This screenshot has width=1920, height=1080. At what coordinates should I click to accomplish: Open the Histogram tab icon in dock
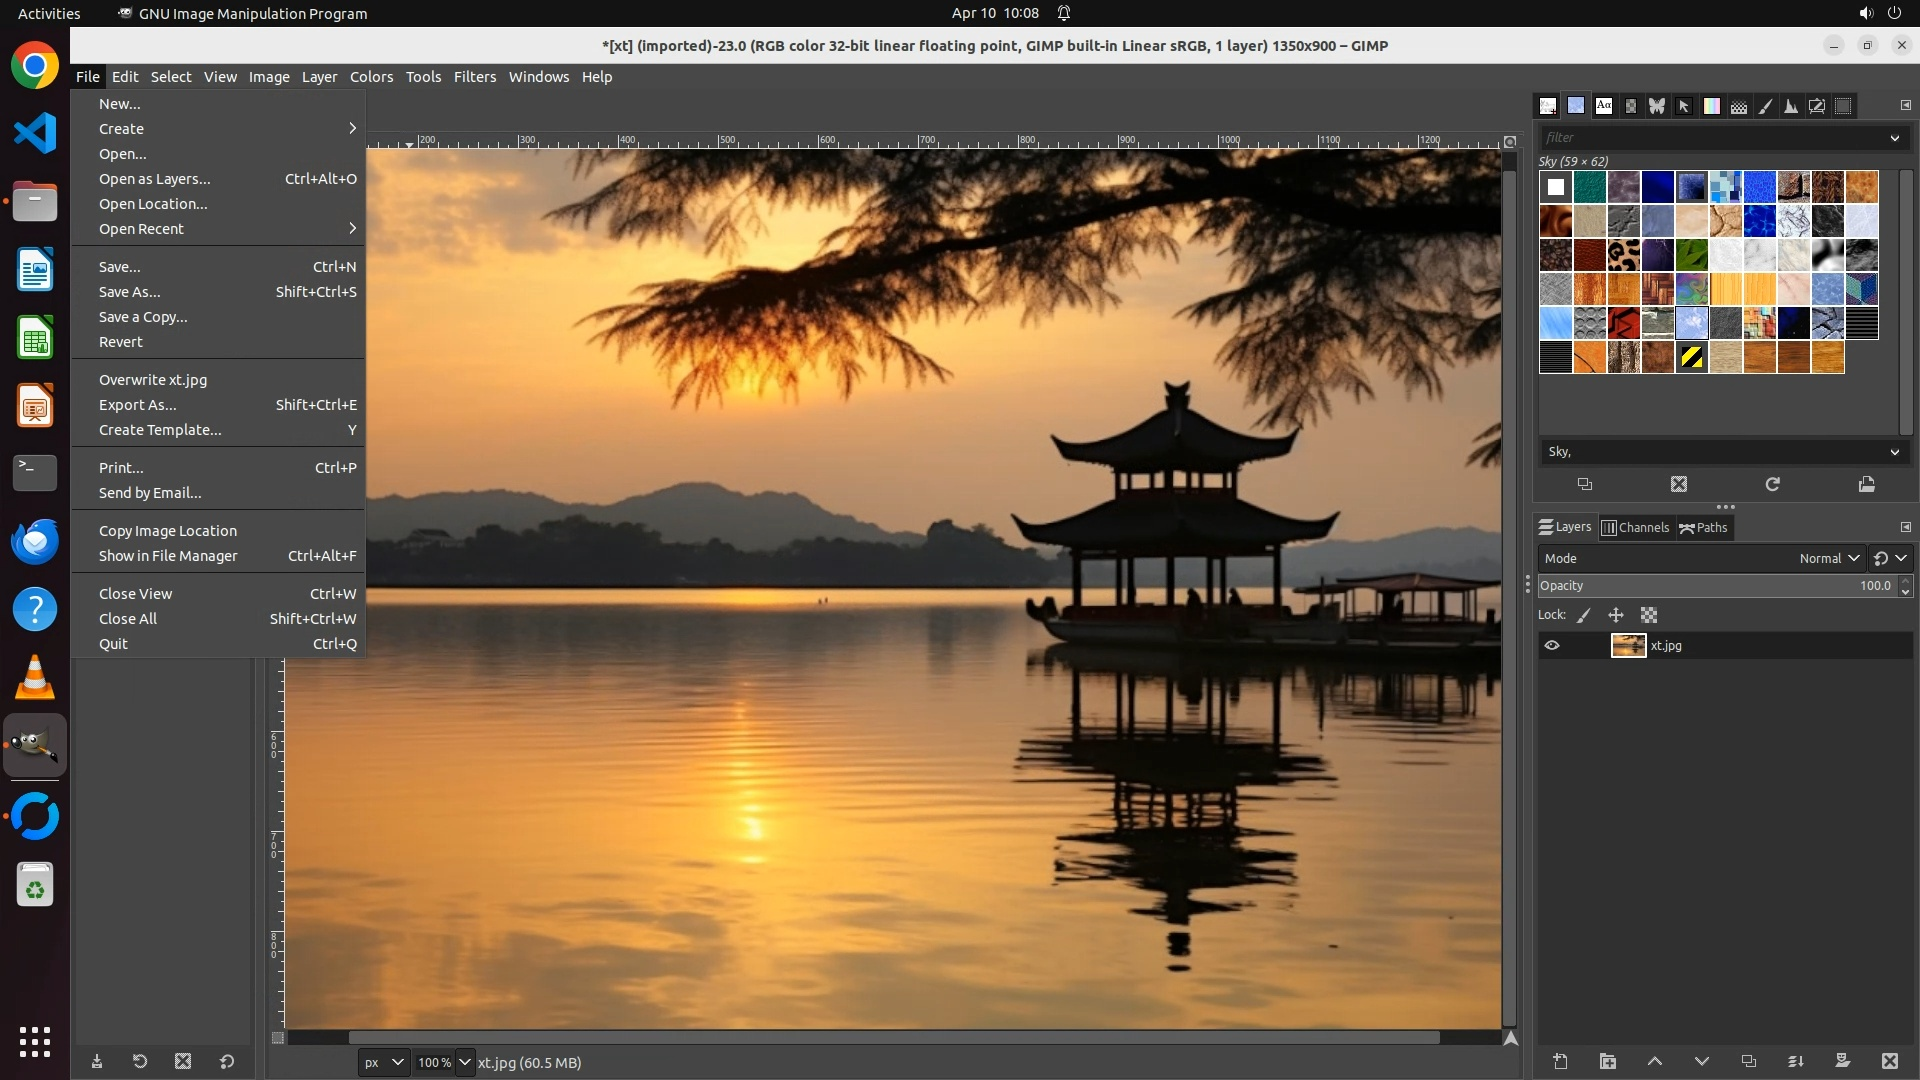[x=1791, y=106]
